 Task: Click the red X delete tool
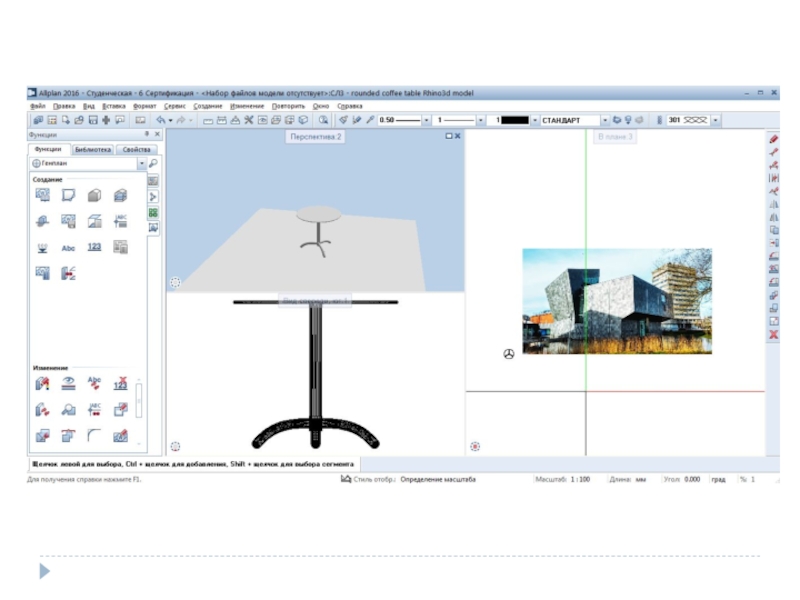[x=773, y=335]
